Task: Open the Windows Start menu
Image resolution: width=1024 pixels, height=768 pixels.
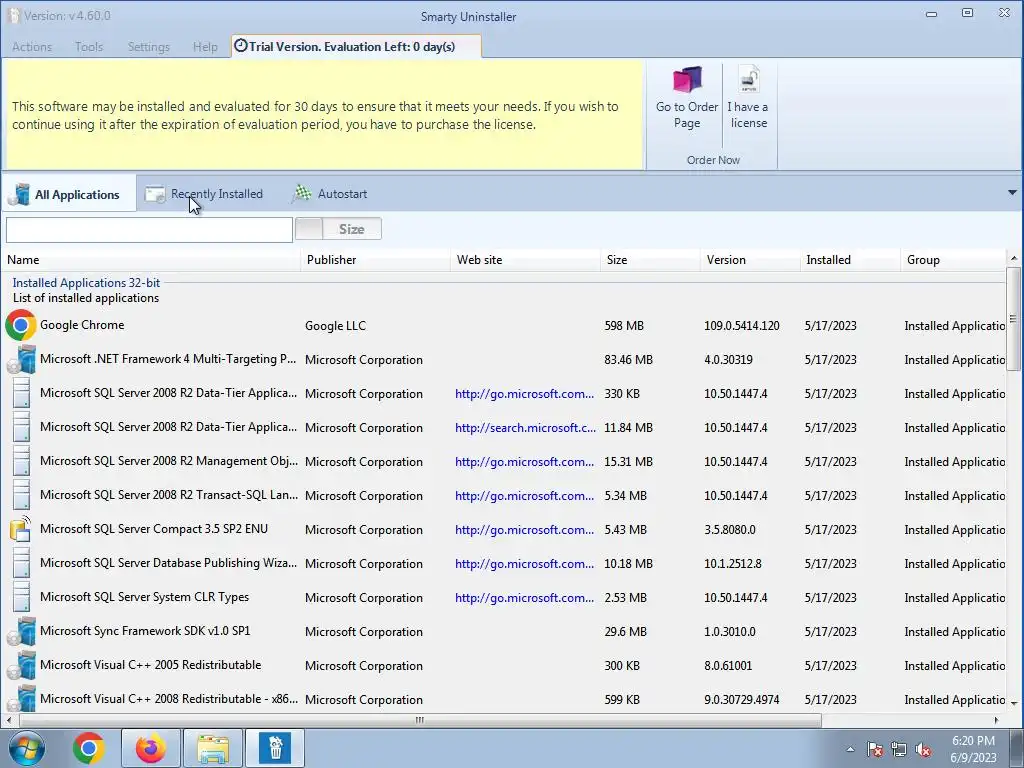Action: tap(26, 748)
